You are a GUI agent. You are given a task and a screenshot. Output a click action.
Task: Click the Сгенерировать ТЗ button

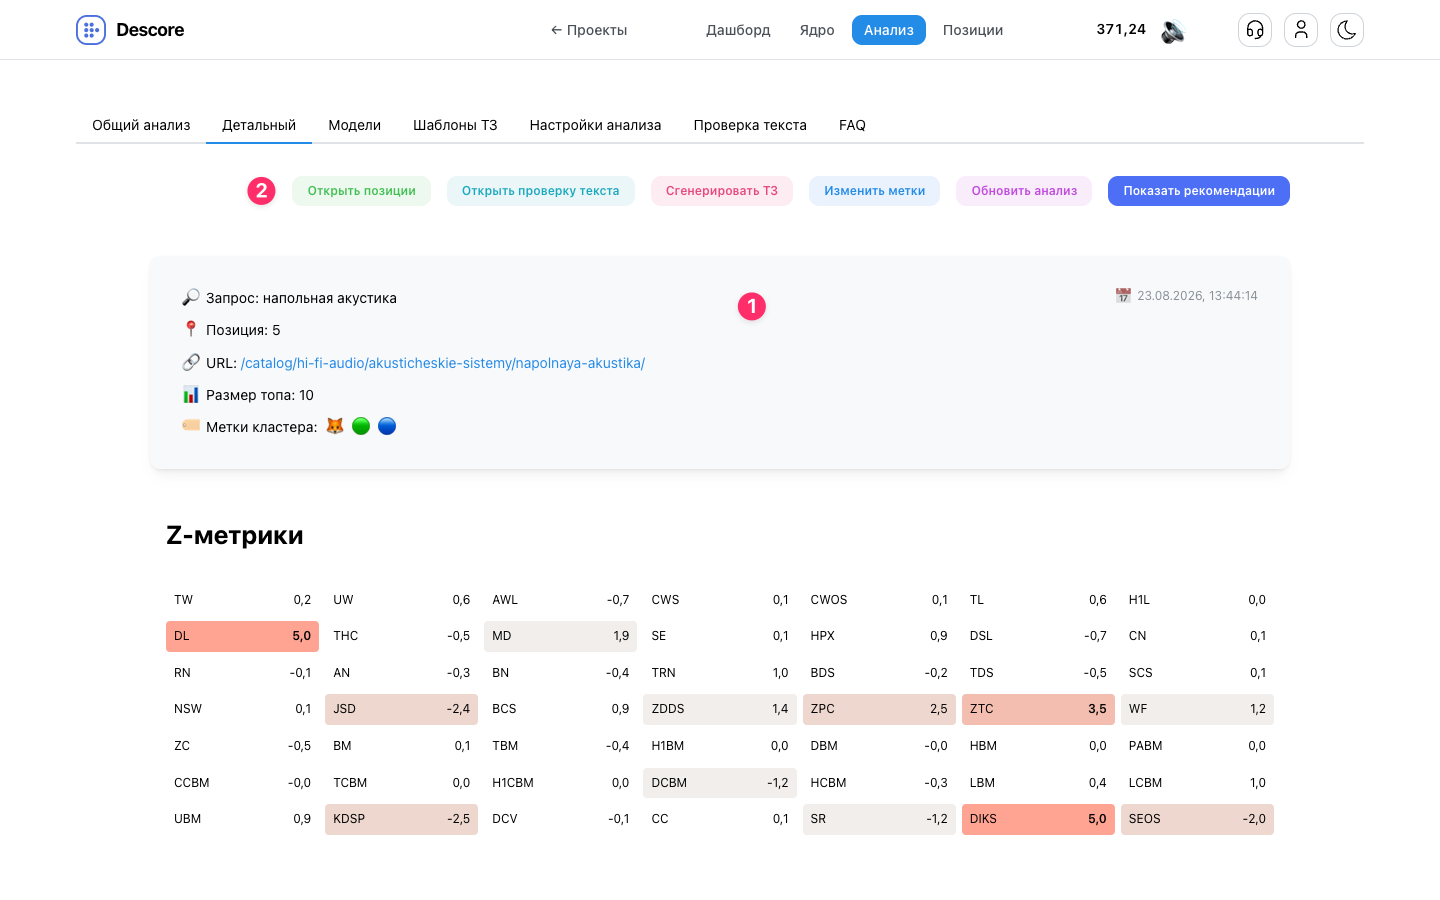coord(722,191)
